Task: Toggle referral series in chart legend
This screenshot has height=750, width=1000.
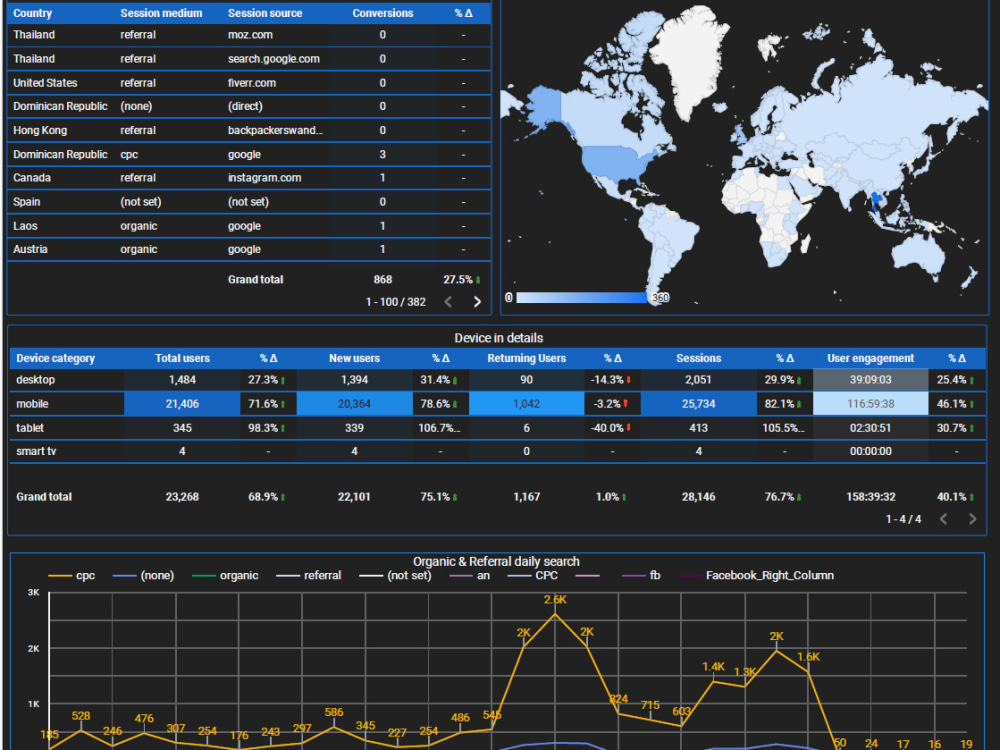Action: pos(309,576)
